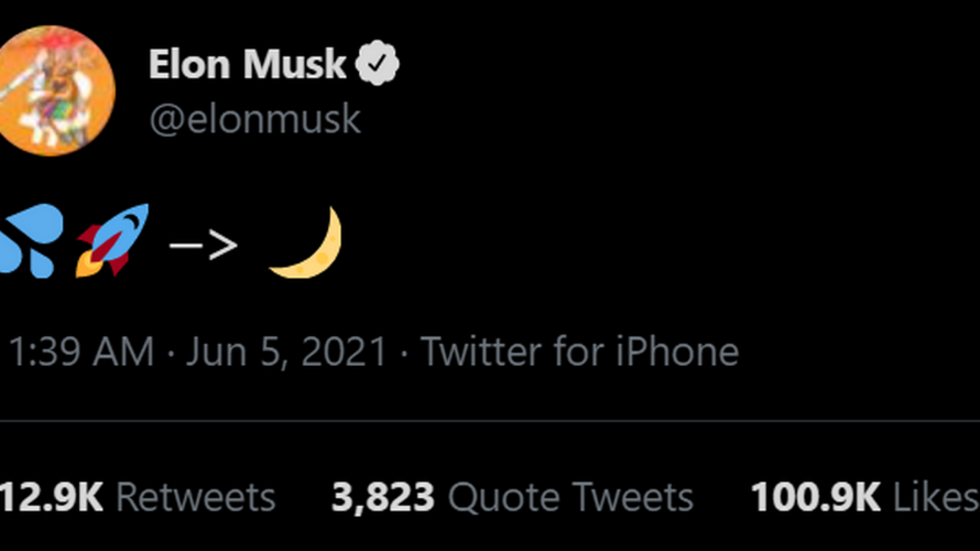Click the 3,823 quote count number

[383, 497]
